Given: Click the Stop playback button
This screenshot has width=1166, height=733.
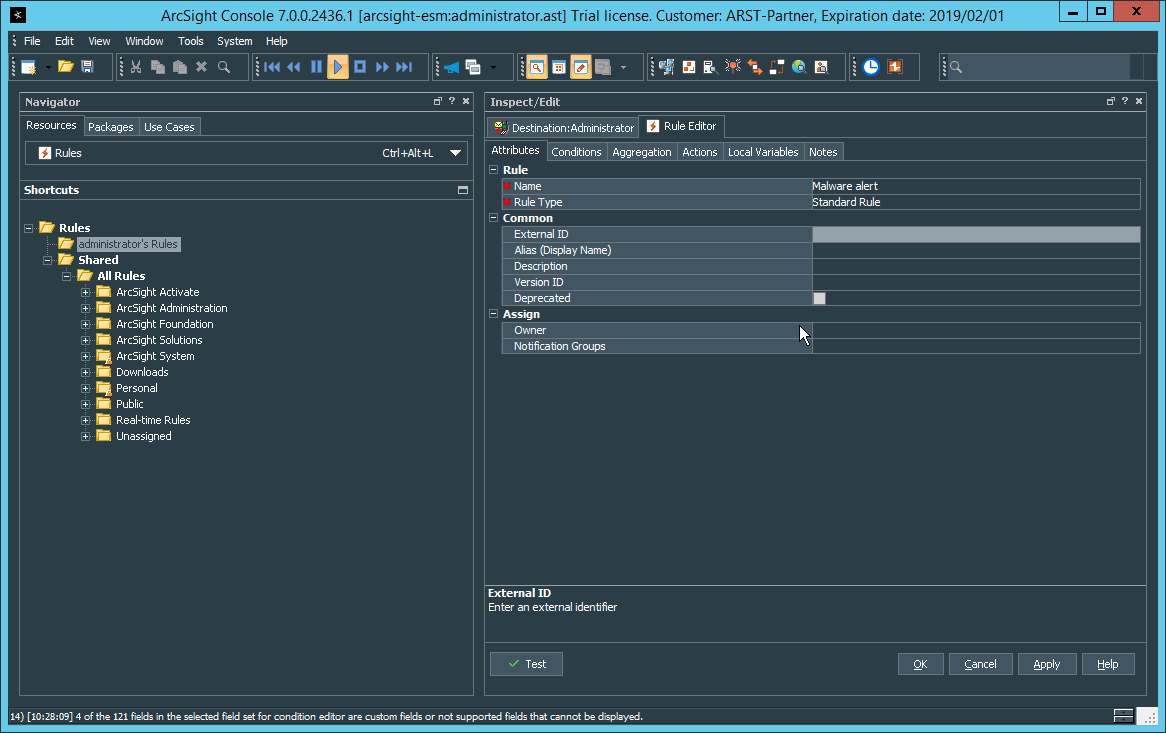Looking at the screenshot, I should [x=360, y=67].
